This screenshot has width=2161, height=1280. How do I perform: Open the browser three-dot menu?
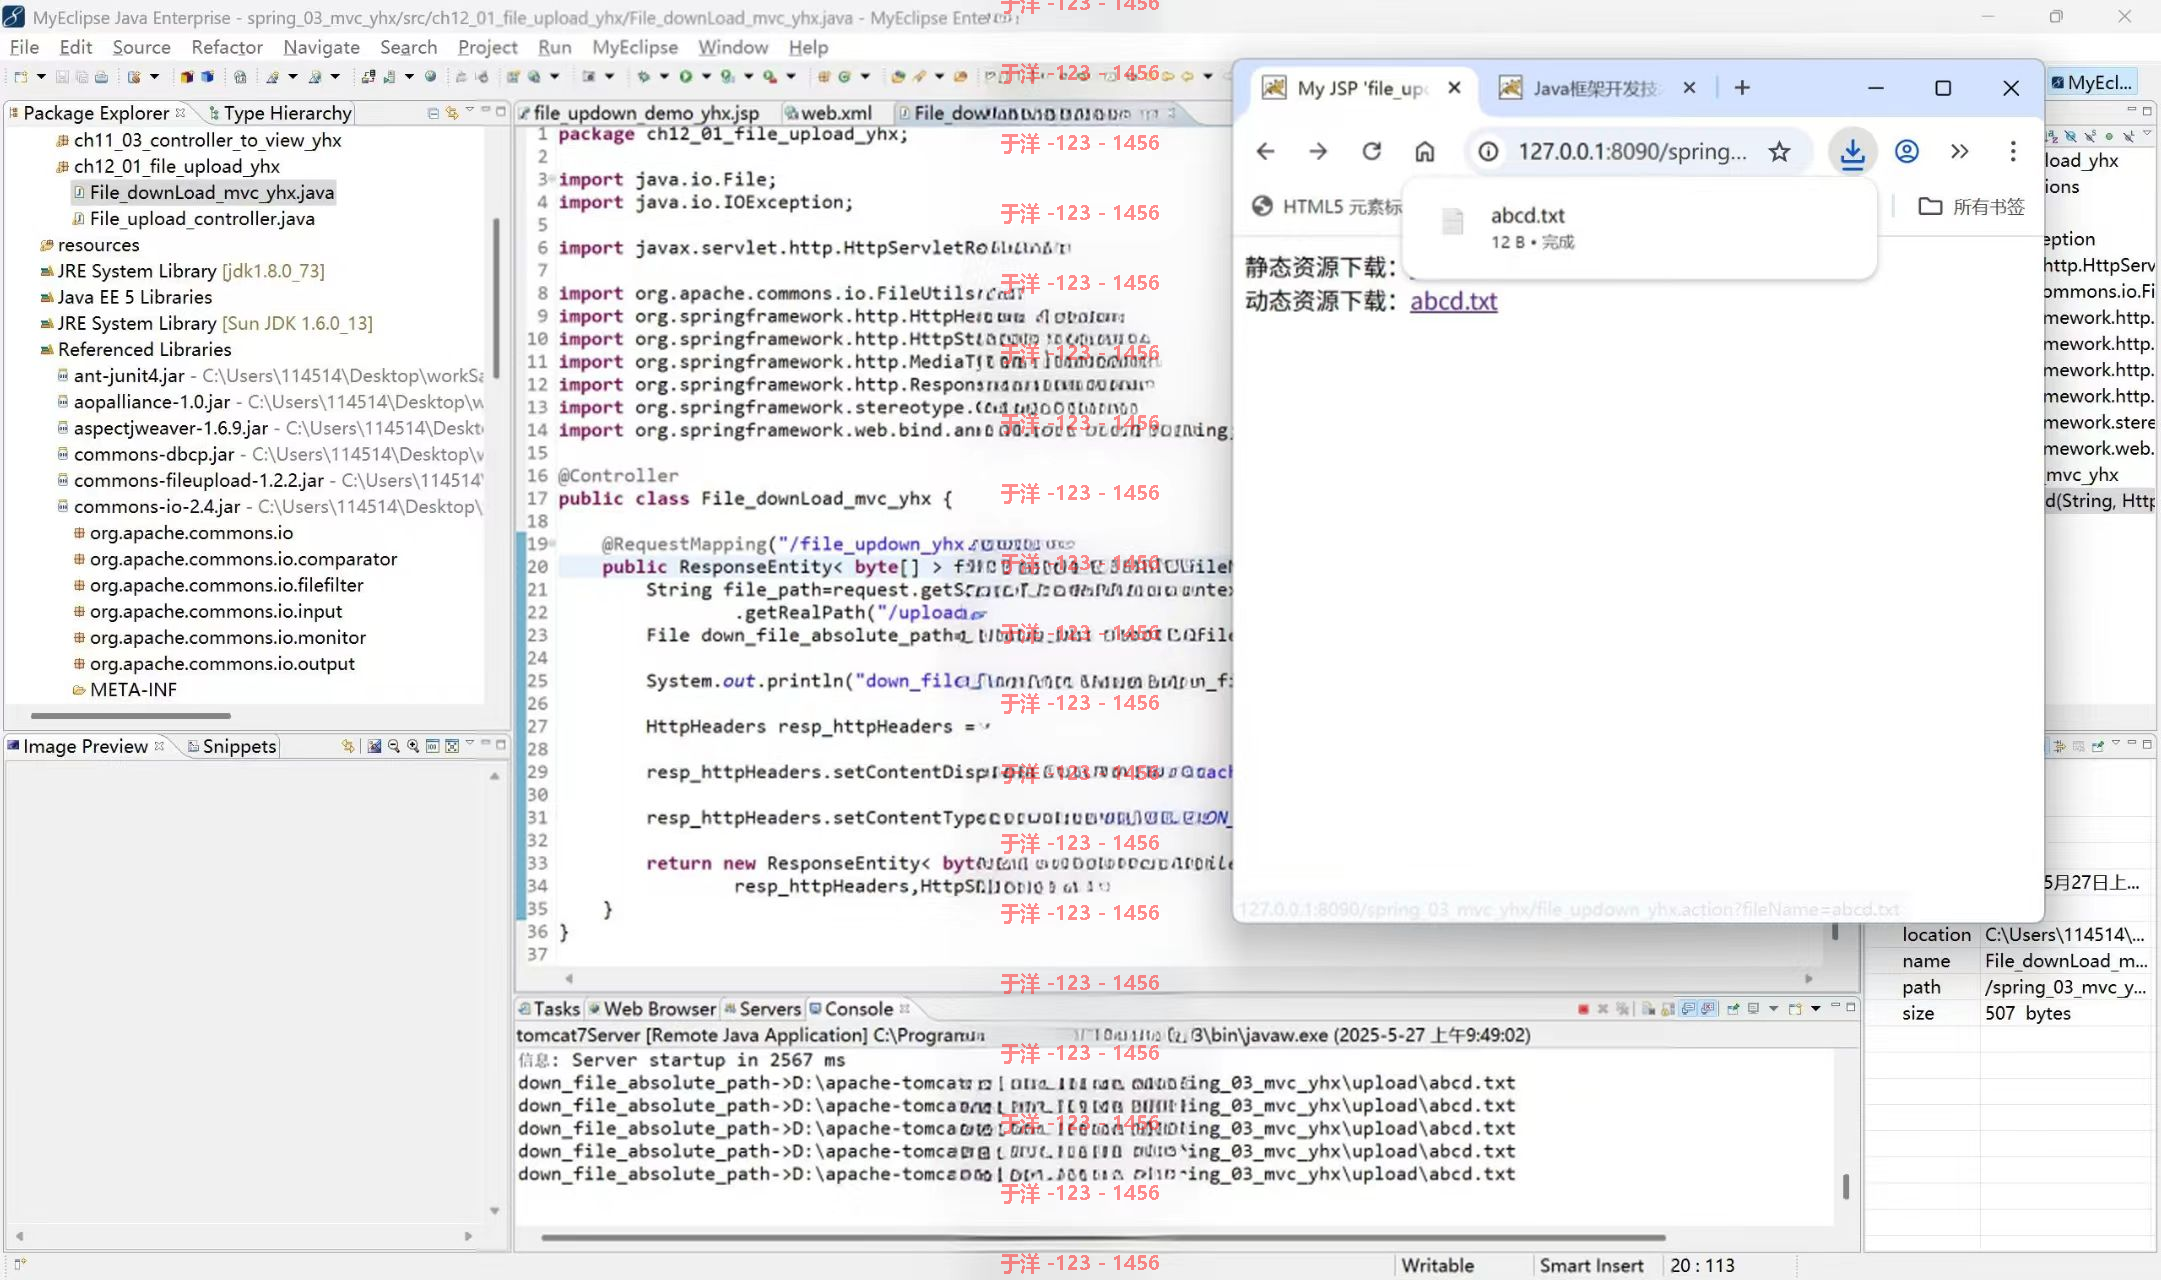(x=2013, y=151)
